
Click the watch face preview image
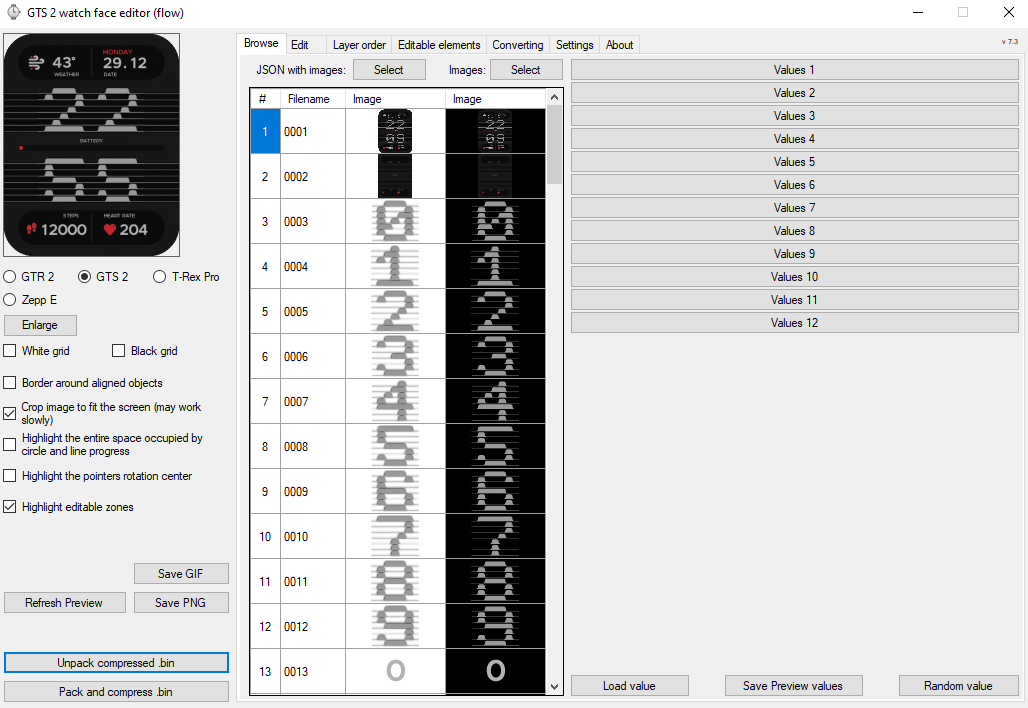92,145
